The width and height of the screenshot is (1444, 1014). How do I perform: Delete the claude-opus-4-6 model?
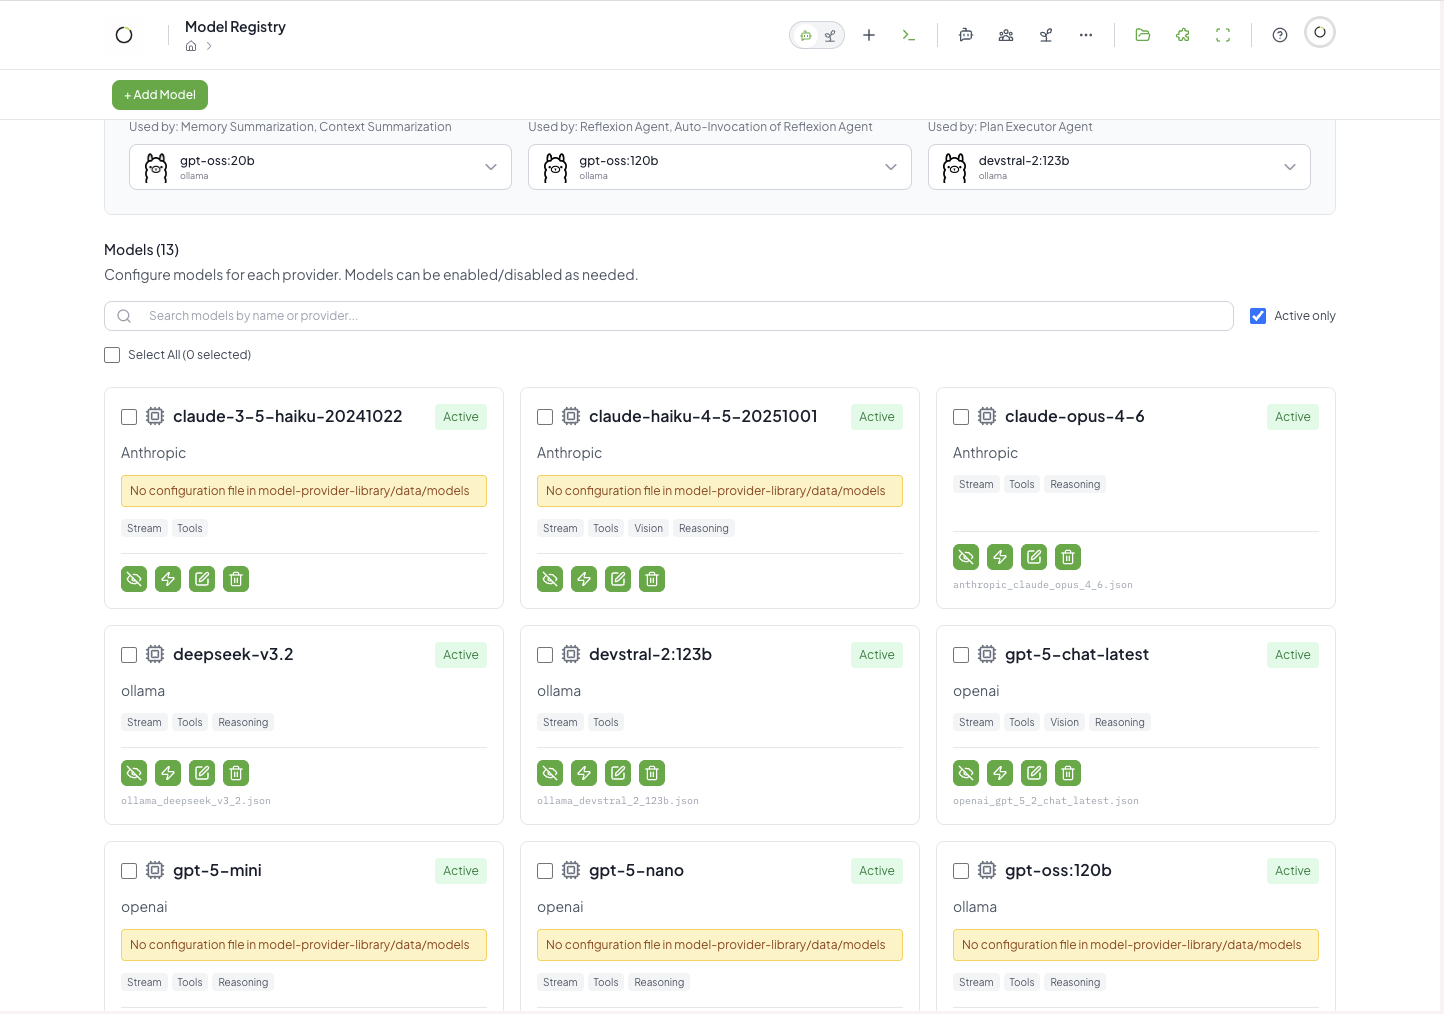coord(1068,557)
